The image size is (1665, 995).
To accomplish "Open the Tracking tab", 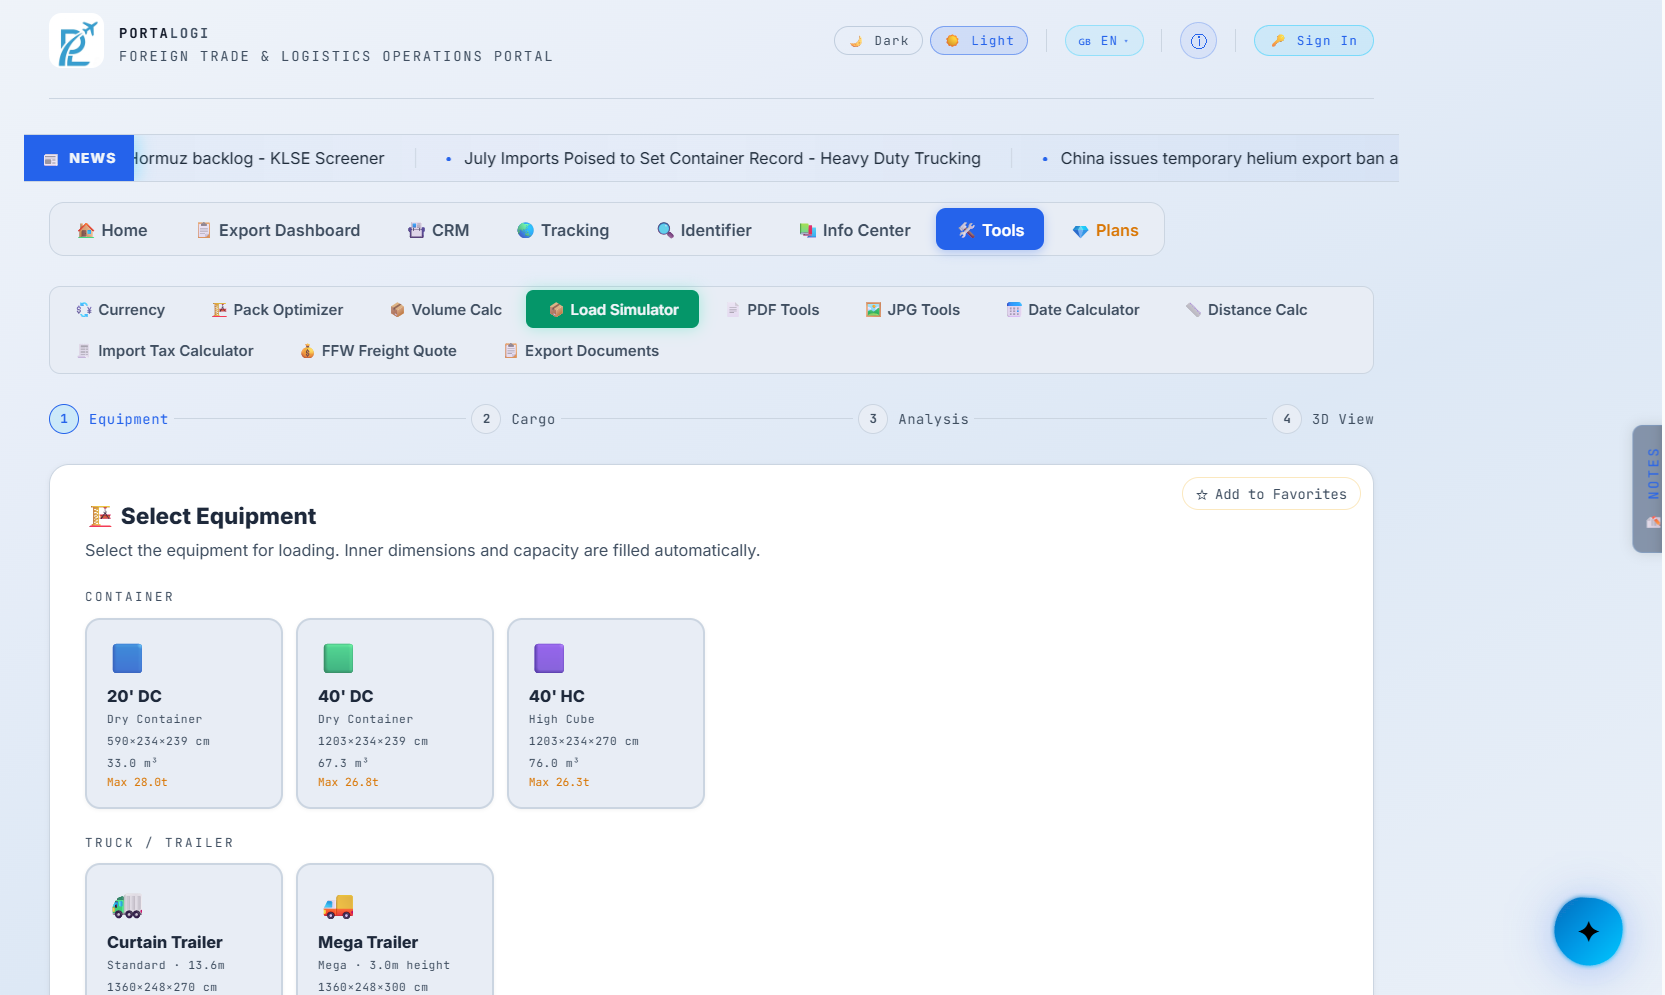I will tap(563, 230).
